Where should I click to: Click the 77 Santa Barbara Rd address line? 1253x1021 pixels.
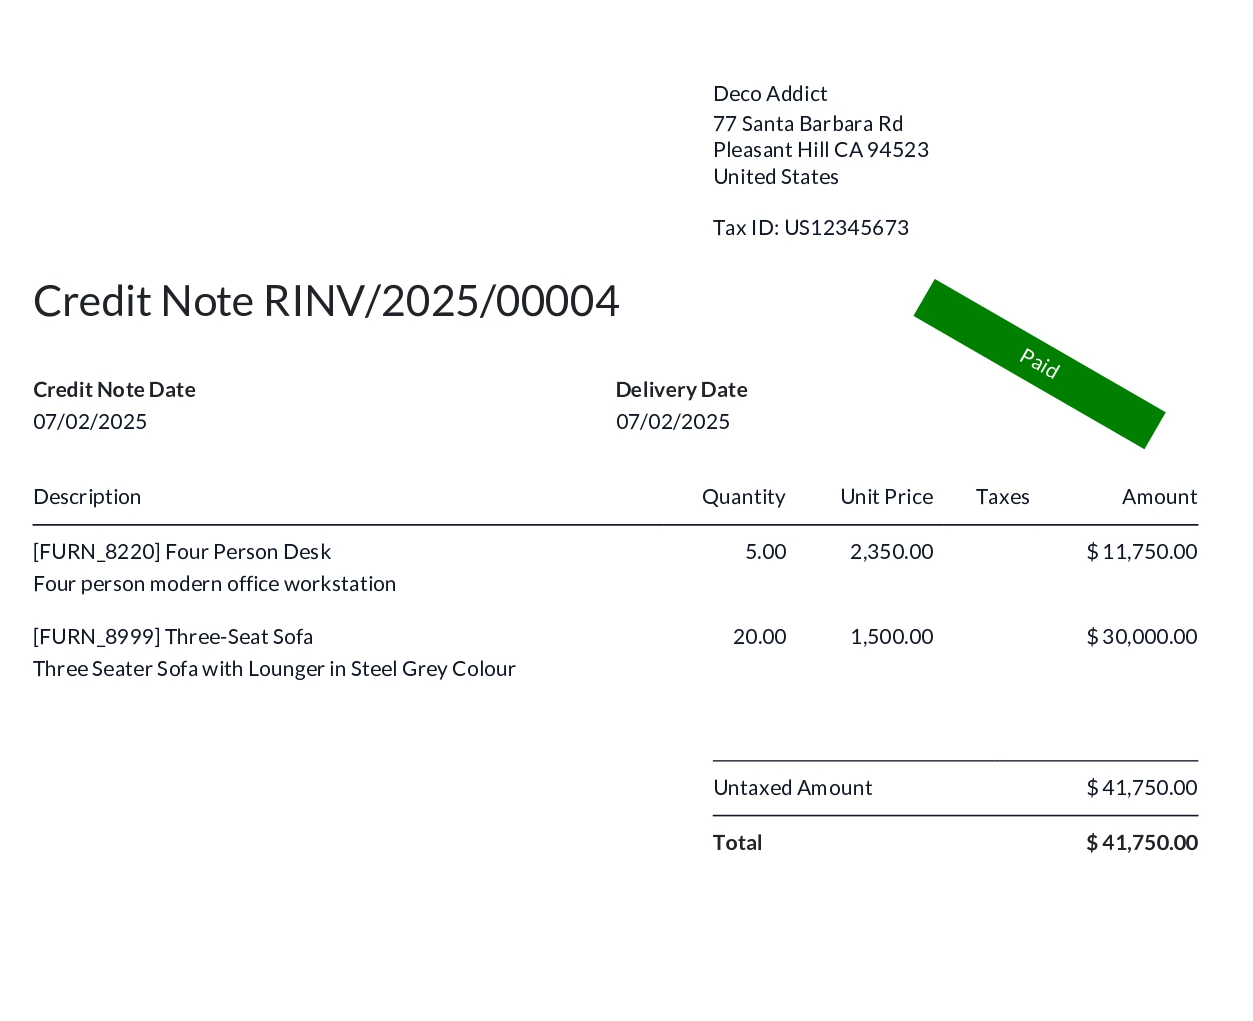click(808, 124)
